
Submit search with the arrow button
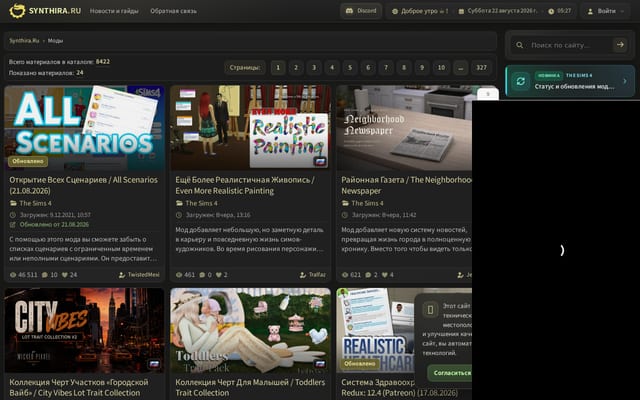[x=620, y=44]
